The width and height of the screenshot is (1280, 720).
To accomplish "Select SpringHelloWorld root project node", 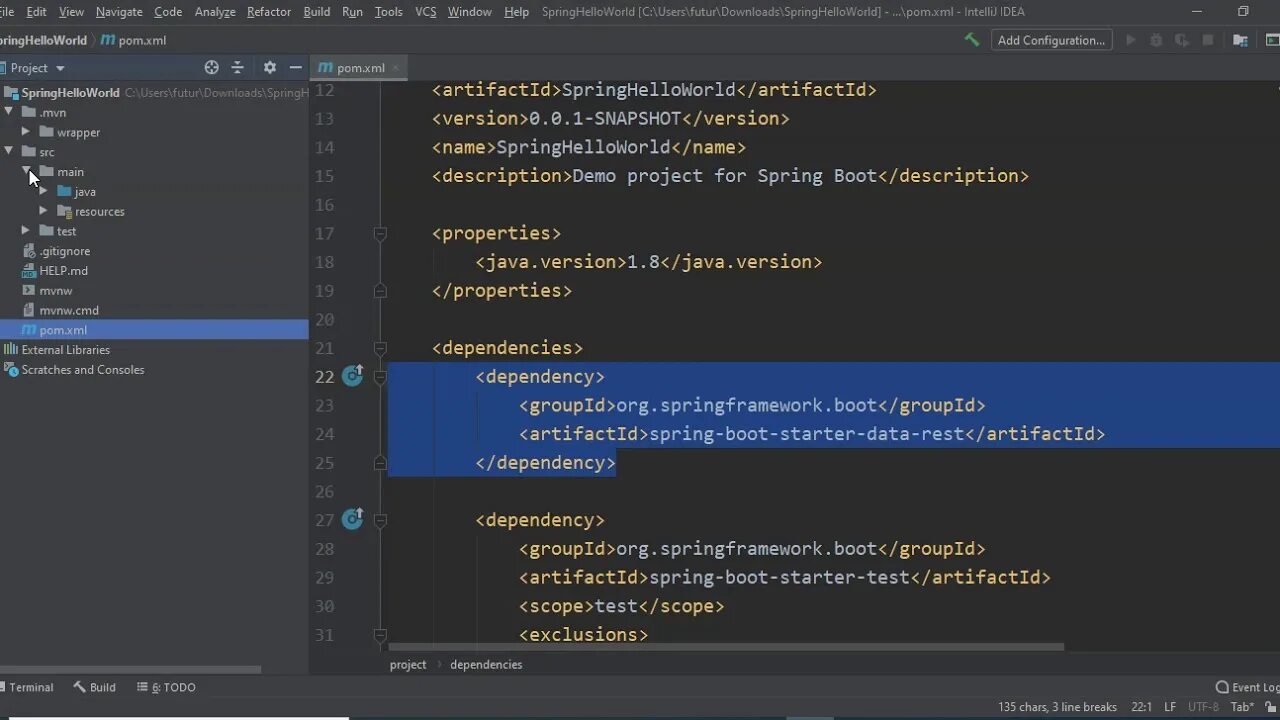I will tap(70, 93).
